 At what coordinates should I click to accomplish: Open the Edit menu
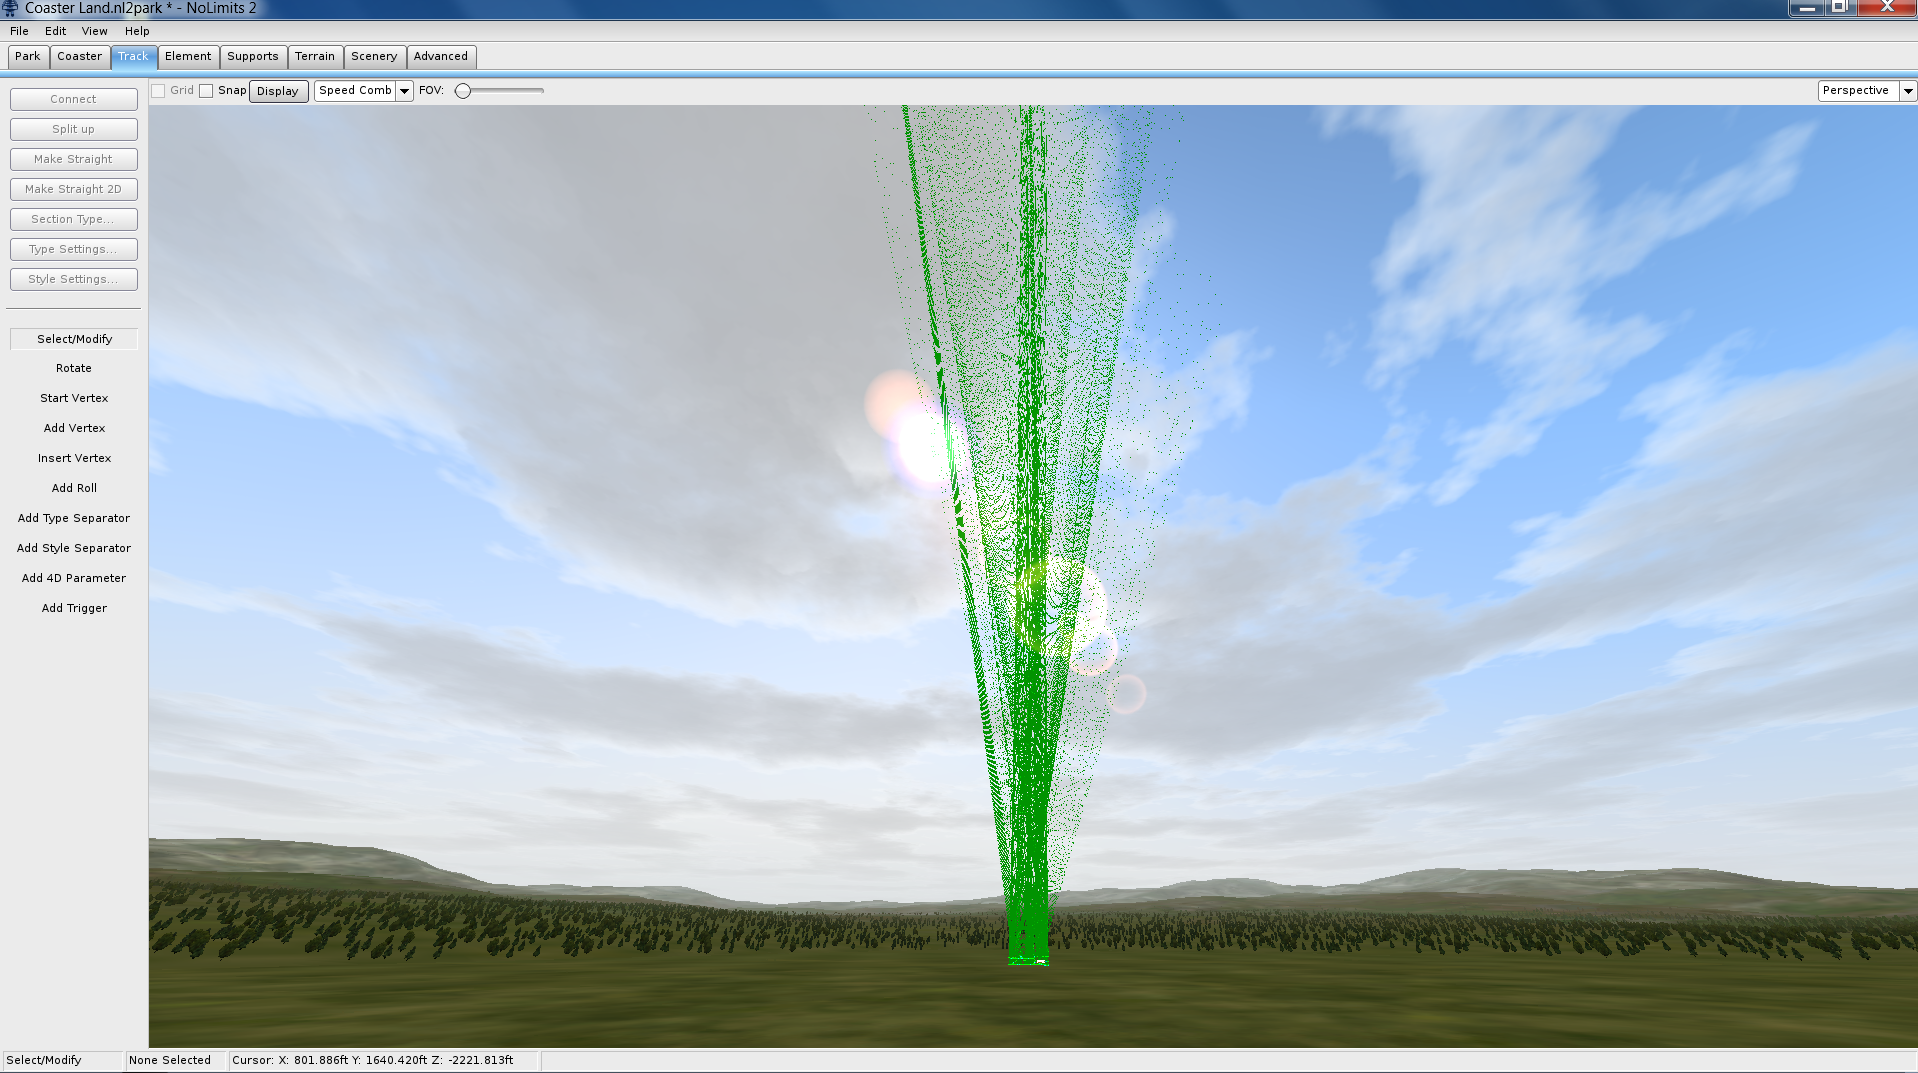55,31
